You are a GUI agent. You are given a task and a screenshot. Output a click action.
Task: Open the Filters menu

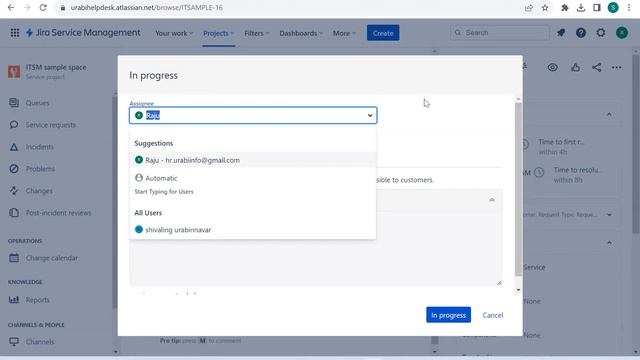click(257, 33)
